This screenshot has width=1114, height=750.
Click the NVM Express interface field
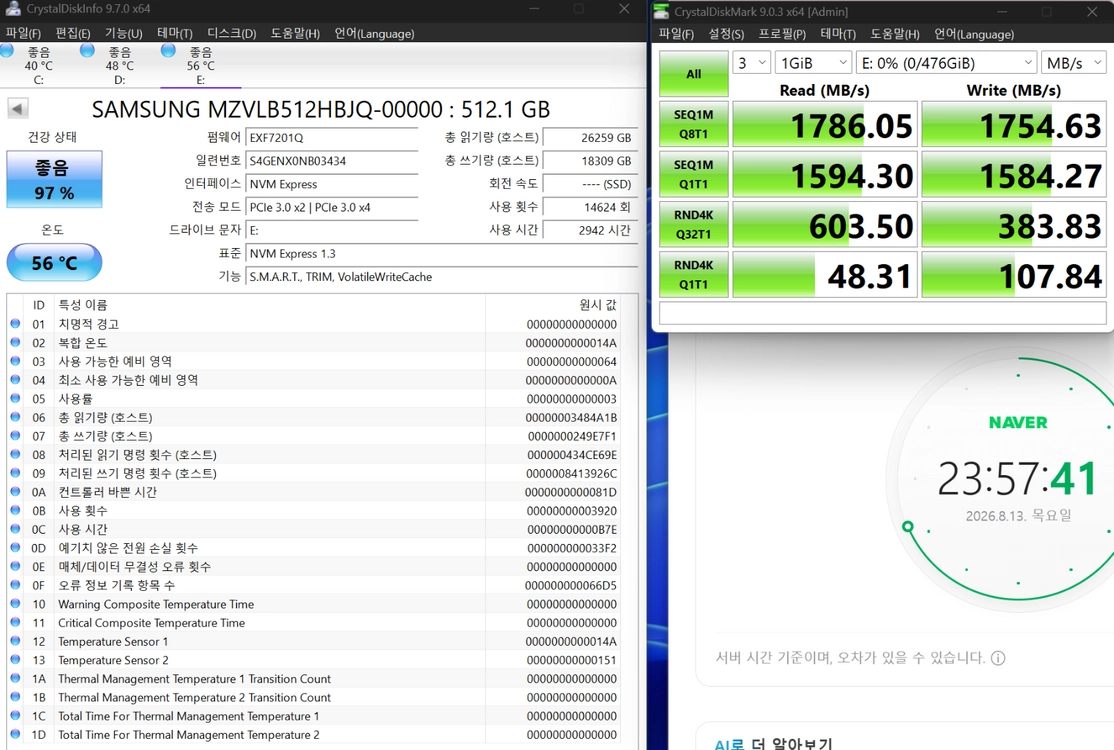[332, 184]
